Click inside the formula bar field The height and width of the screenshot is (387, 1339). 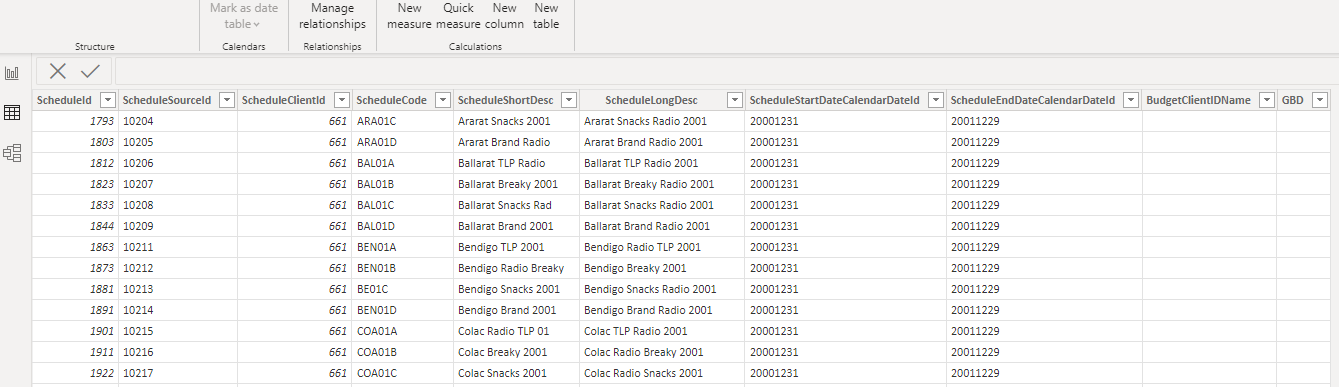pos(726,71)
